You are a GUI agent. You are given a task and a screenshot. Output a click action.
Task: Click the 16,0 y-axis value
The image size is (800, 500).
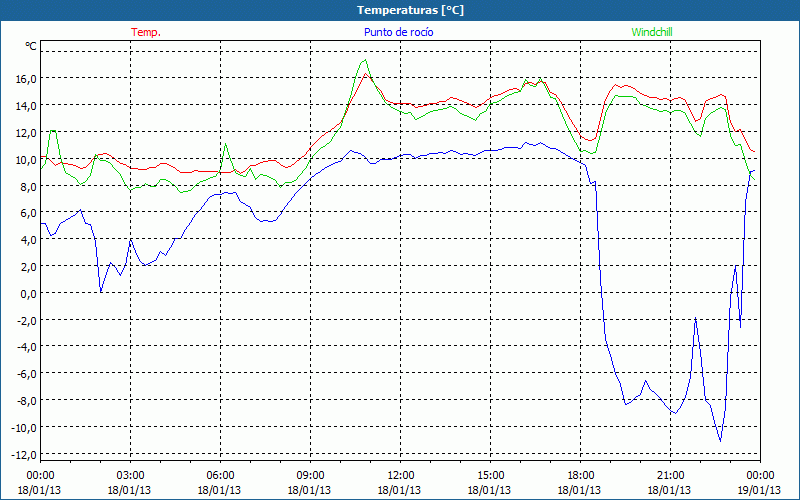[26, 79]
